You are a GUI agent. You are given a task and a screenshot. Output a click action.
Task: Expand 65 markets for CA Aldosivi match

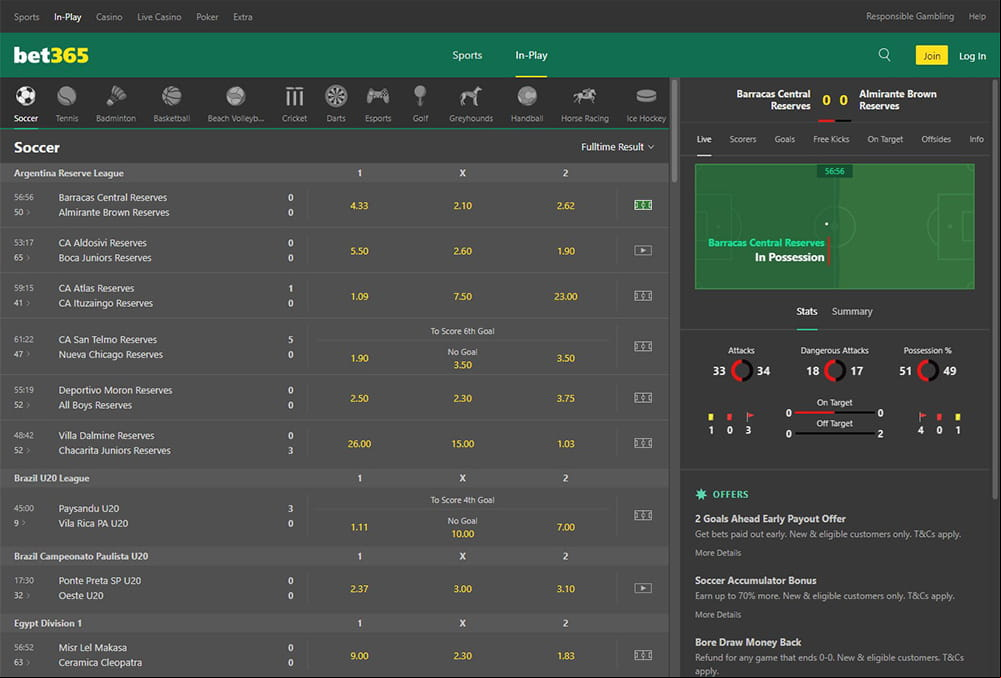click(22, 257)
